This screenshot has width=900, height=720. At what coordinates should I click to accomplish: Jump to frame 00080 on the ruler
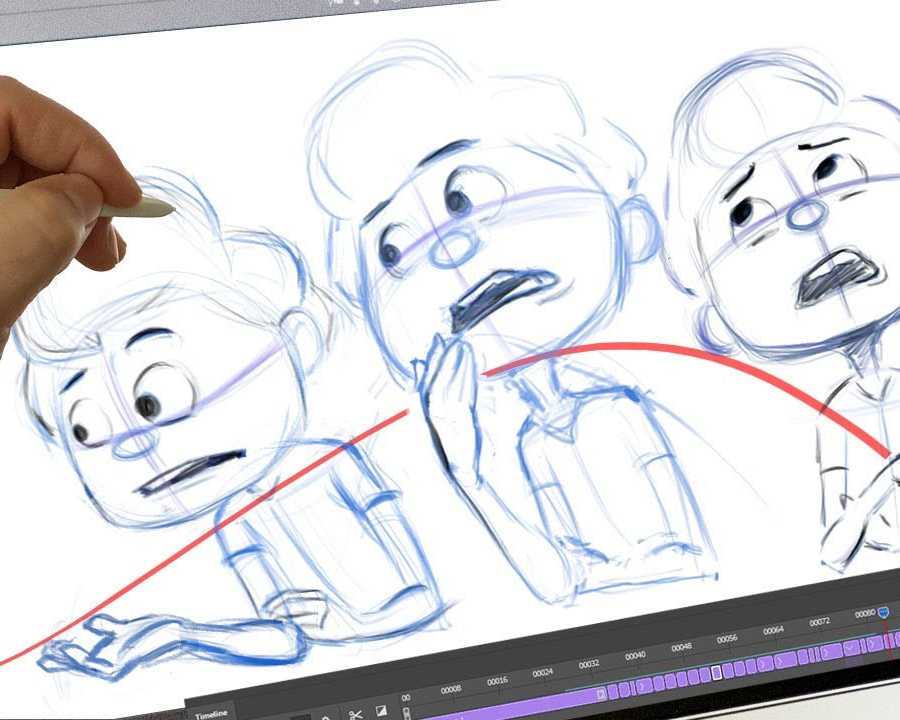point(864,614)
